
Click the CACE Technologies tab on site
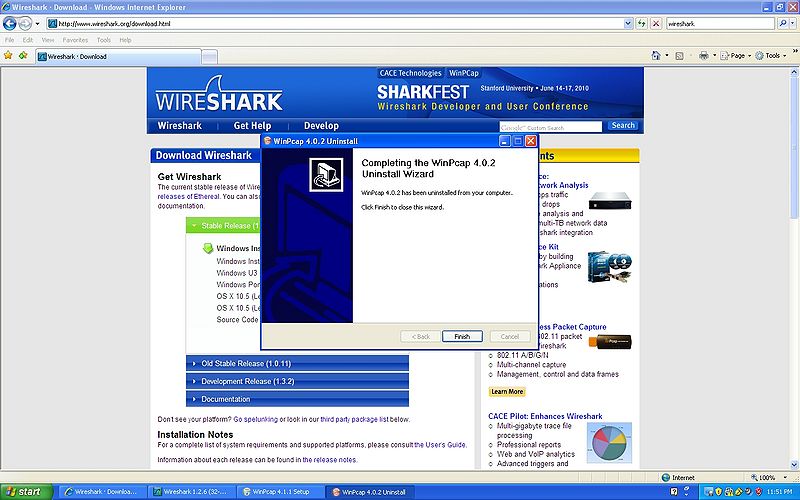(x=410, y=73)
